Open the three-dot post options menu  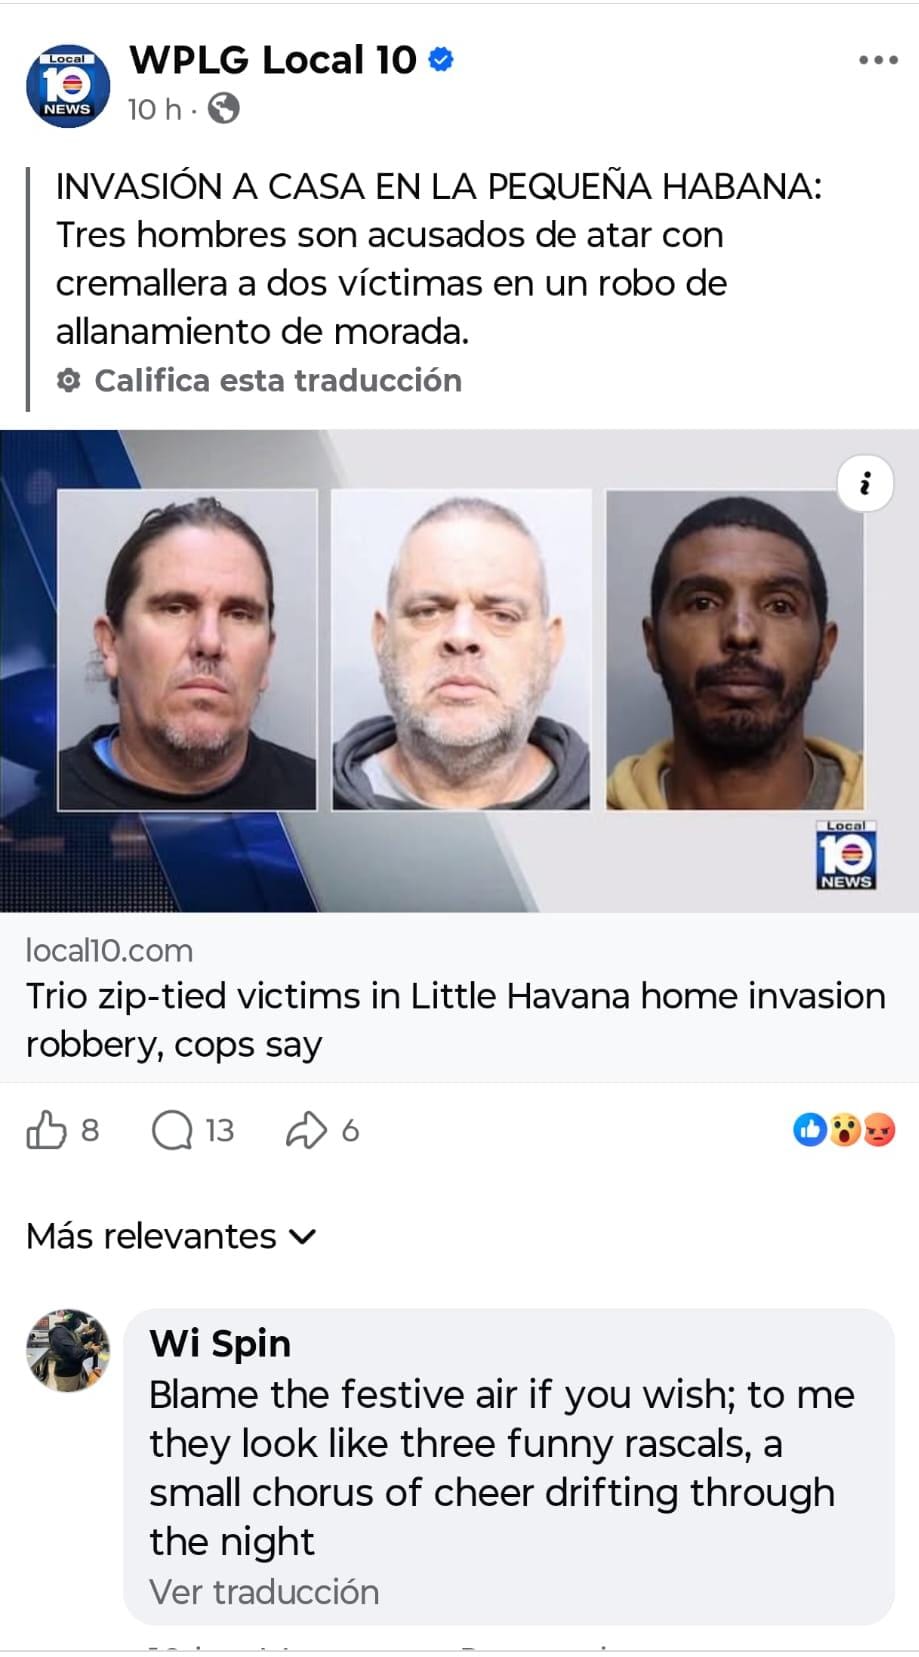878,61
